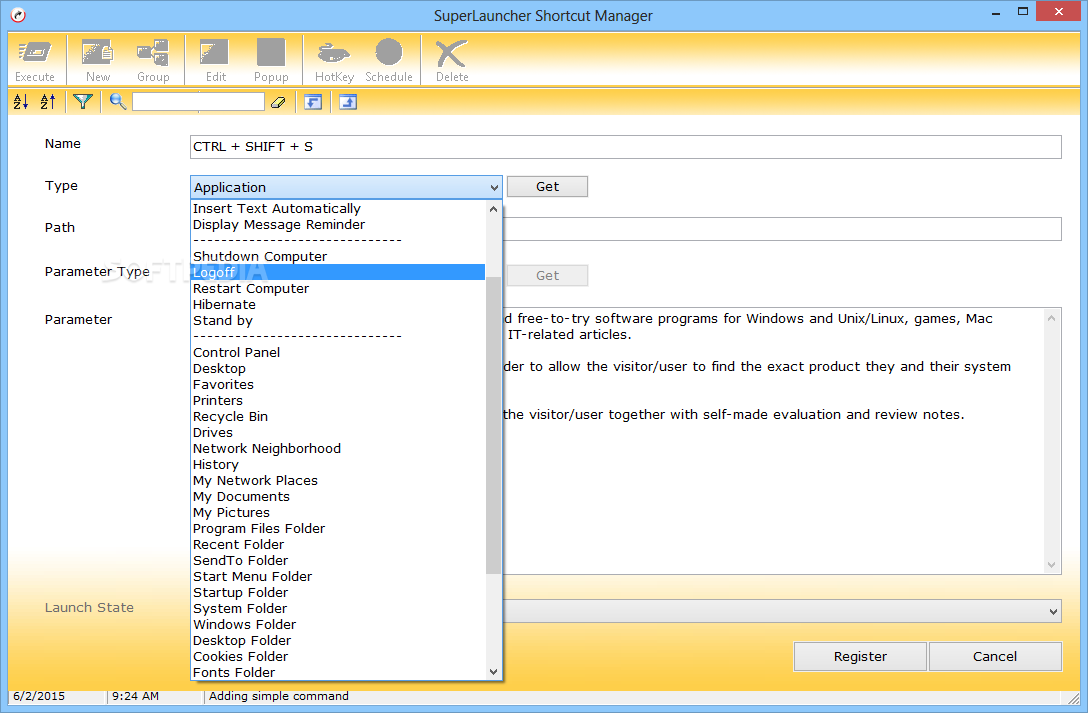Select Hibernate from type list
Screen dimensions: 1088x713
click(x=339, y=304)
